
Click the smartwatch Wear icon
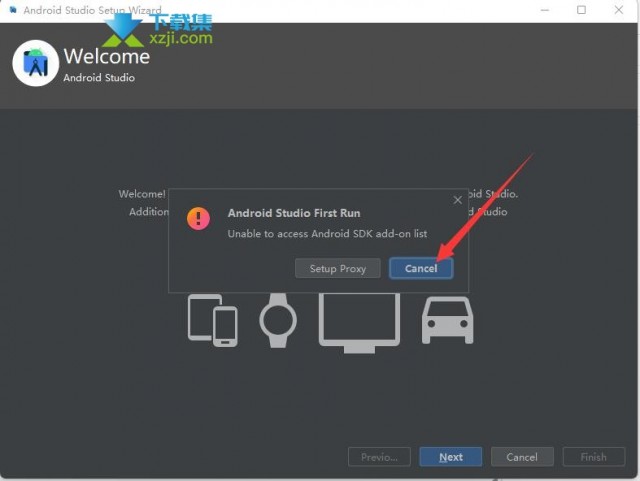[278, 321]
